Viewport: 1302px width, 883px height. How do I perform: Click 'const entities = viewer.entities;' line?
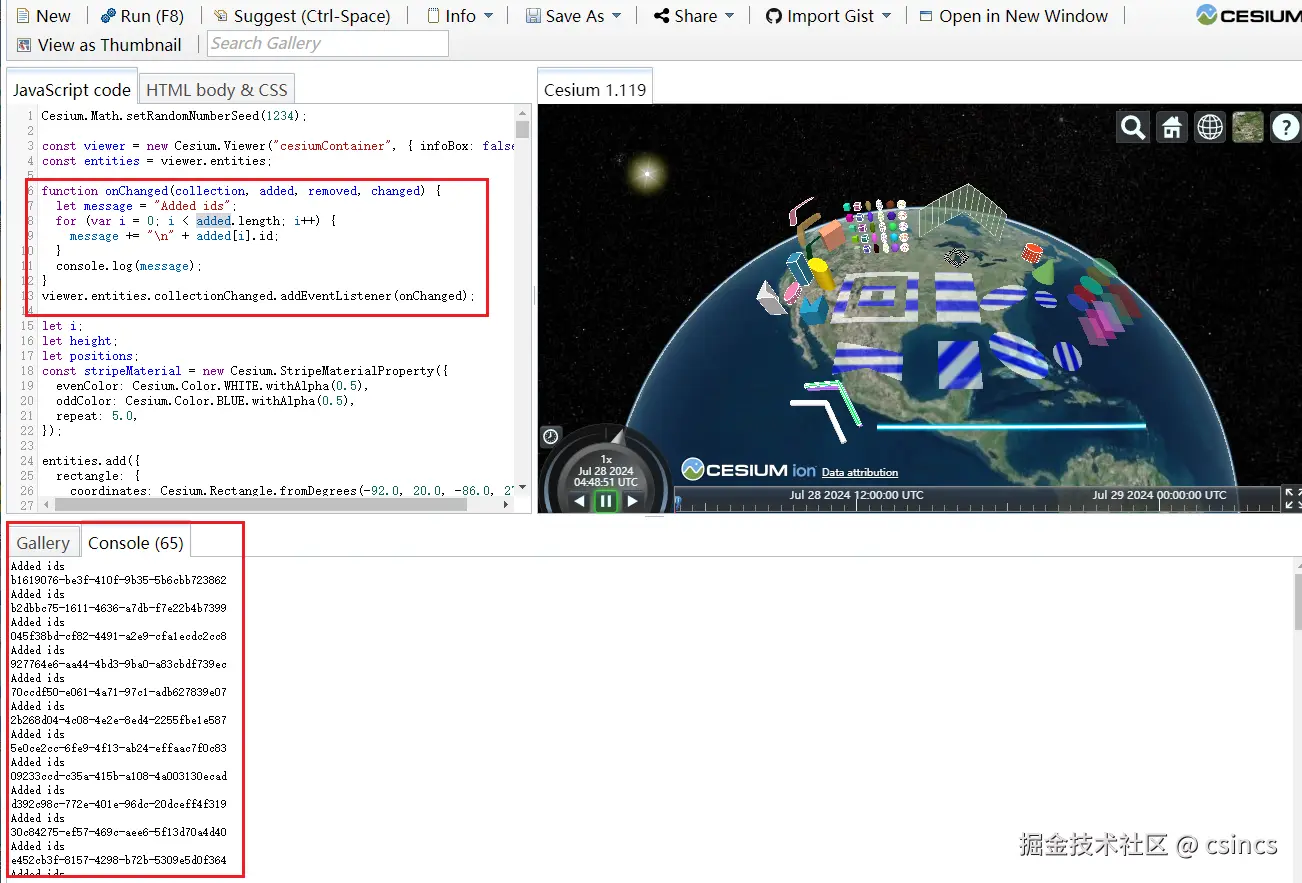[154, 161]
